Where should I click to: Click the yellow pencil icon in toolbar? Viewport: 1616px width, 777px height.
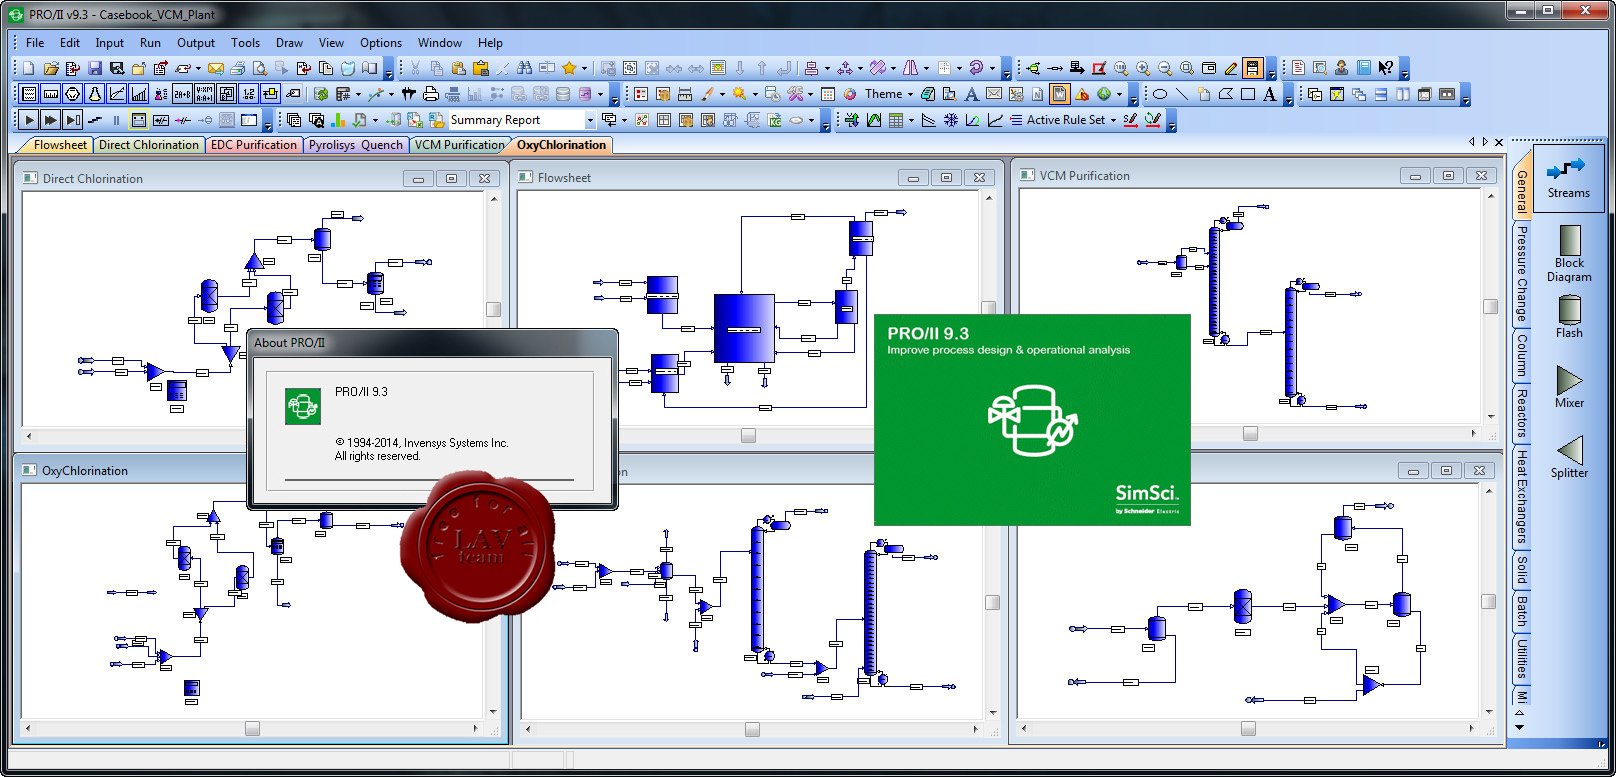pyautogui.click(x=1230, y=68)
